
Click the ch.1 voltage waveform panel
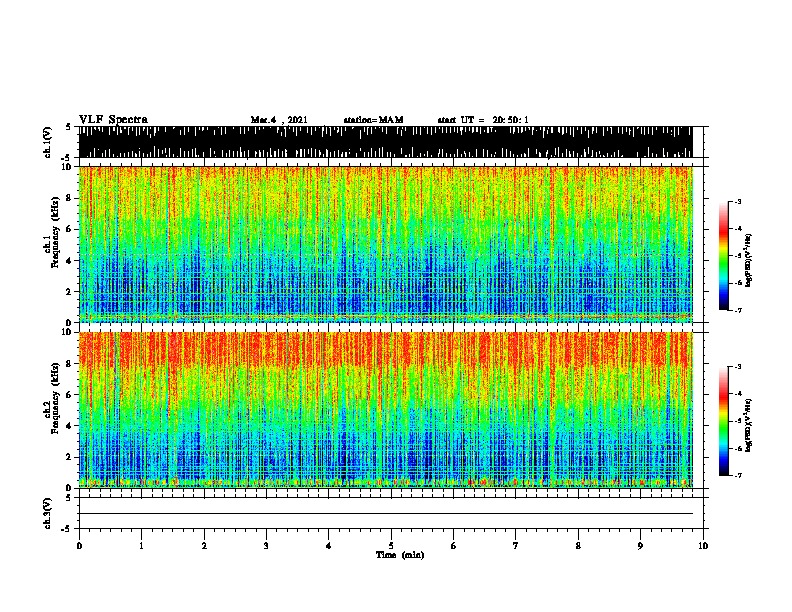[385, 142]
